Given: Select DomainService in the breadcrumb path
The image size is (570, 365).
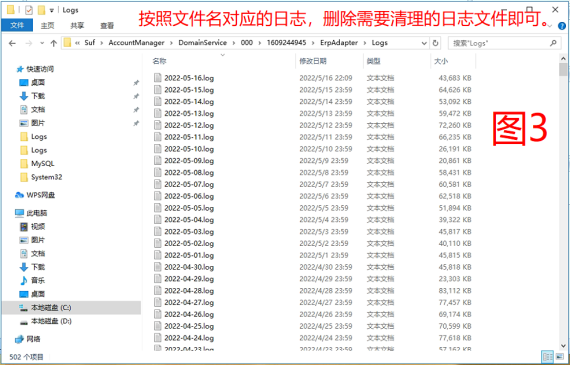Looking at the screenshot, I should tap(202, 43).
